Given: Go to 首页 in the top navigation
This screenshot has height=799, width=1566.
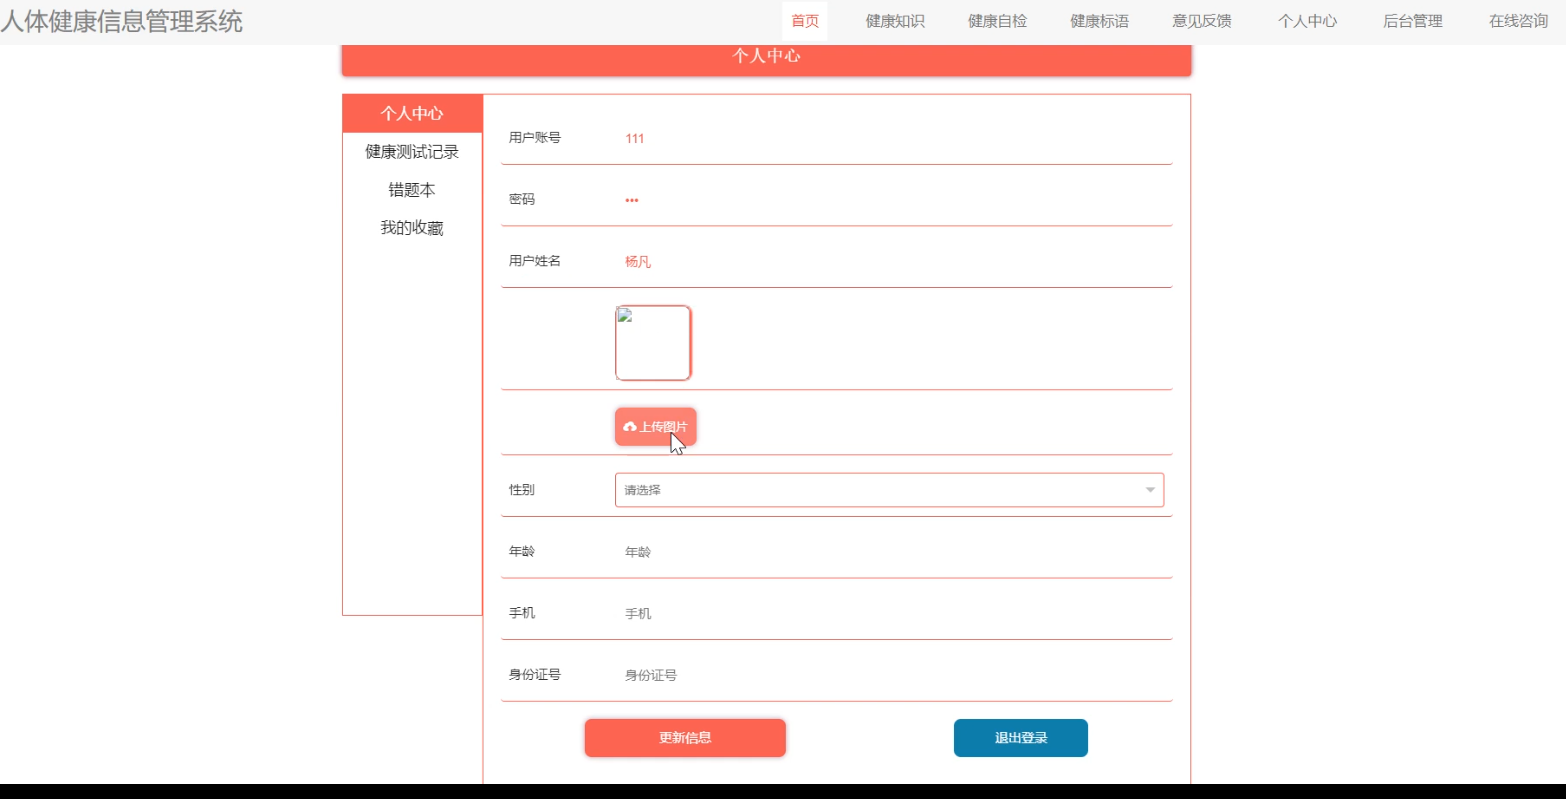Looking at the screenshot, I should [x=805, y=21].
